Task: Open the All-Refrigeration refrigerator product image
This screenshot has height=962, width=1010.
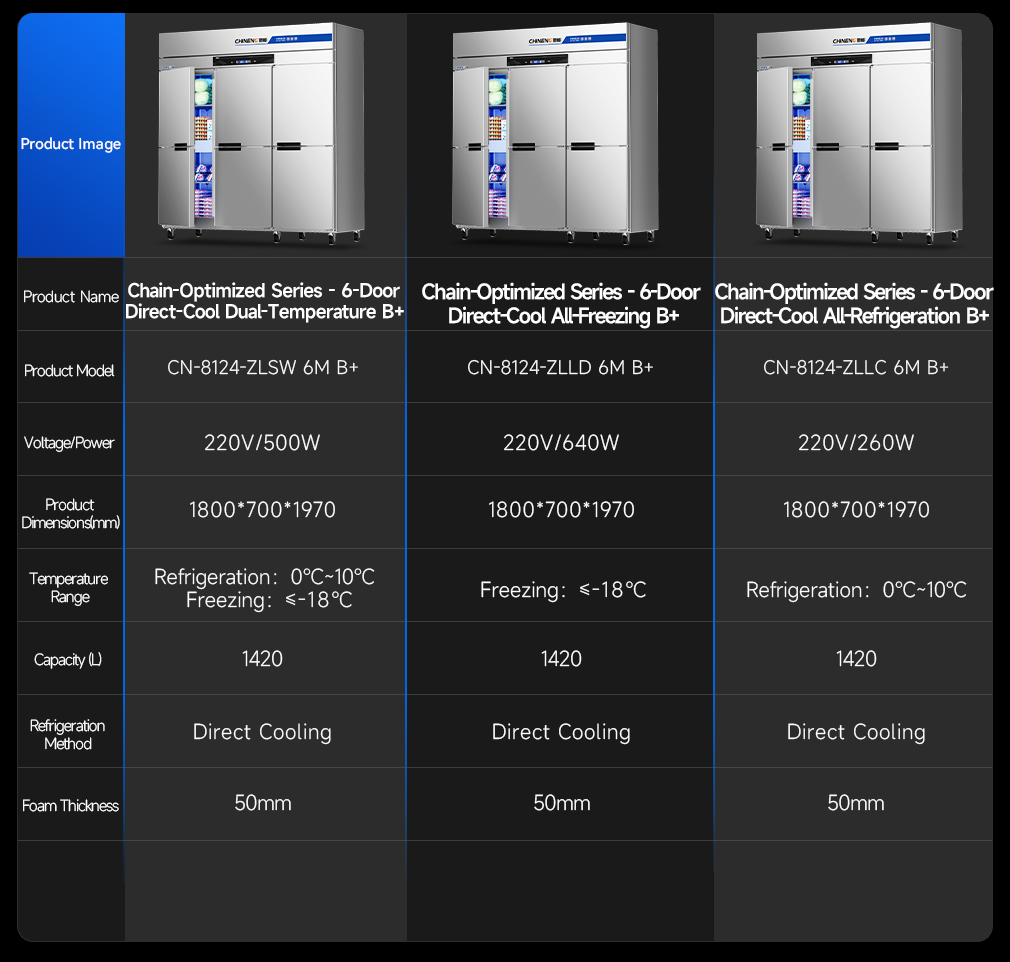Action: (x=860, y=135)
